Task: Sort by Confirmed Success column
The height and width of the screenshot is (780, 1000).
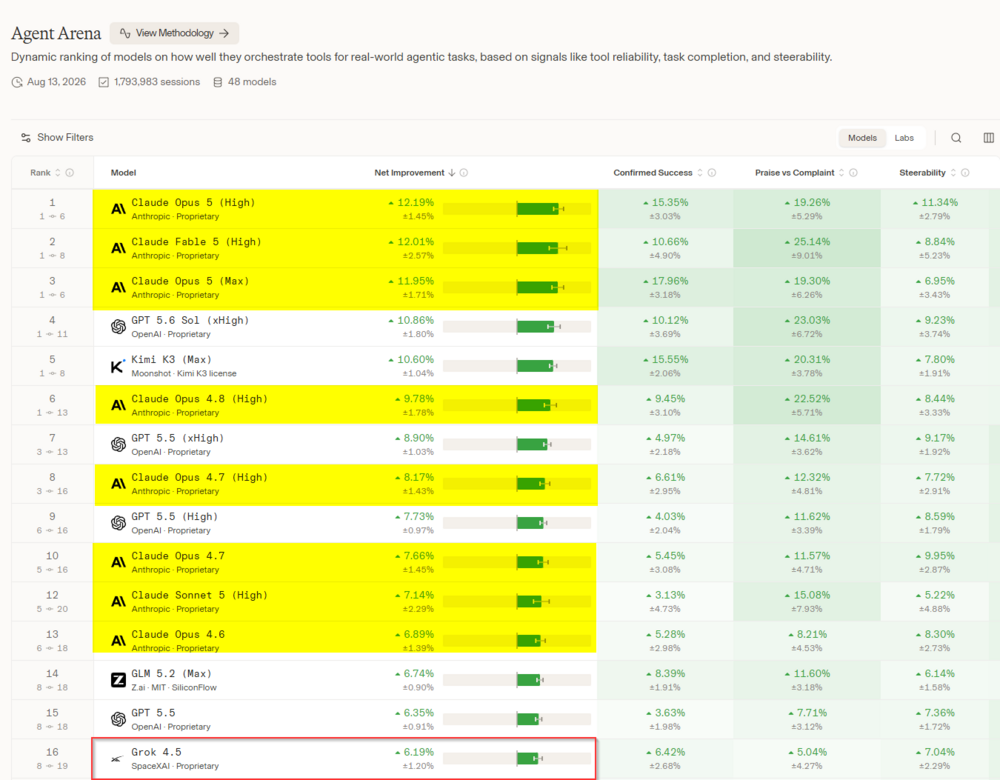Action: (658, 173)
